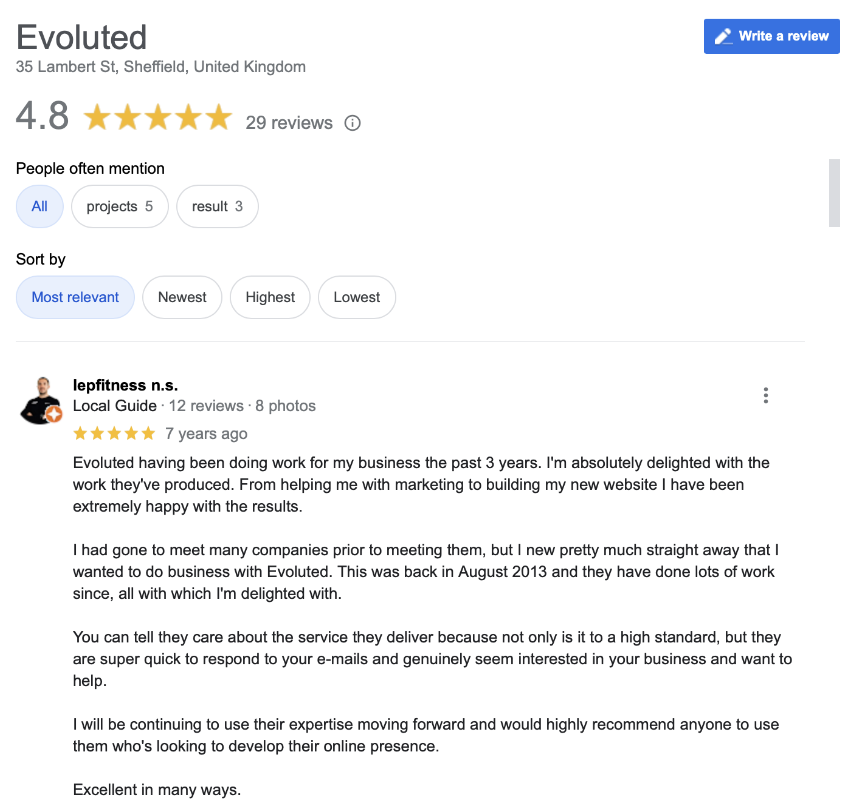Viewport: 862px width, 806px height.
Task: Filter reviews mentioning "projects"
Action: (x=119, y=207)
